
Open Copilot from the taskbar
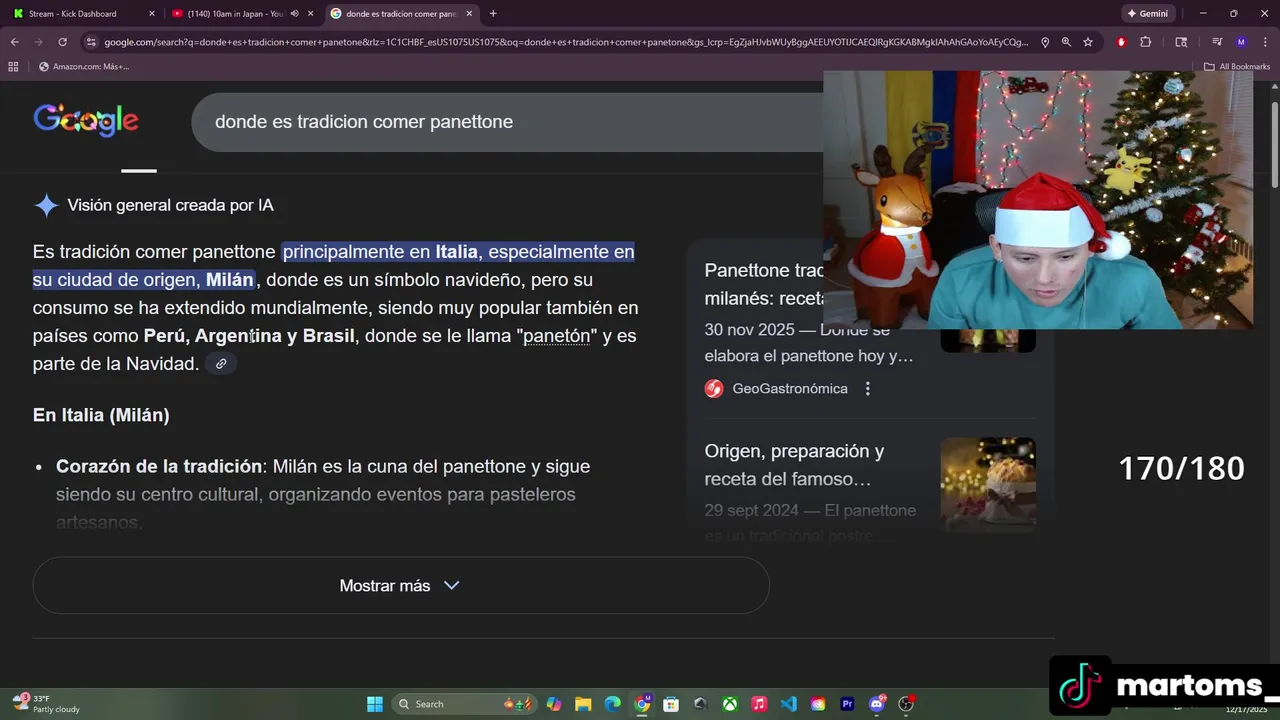pos(554,704)
